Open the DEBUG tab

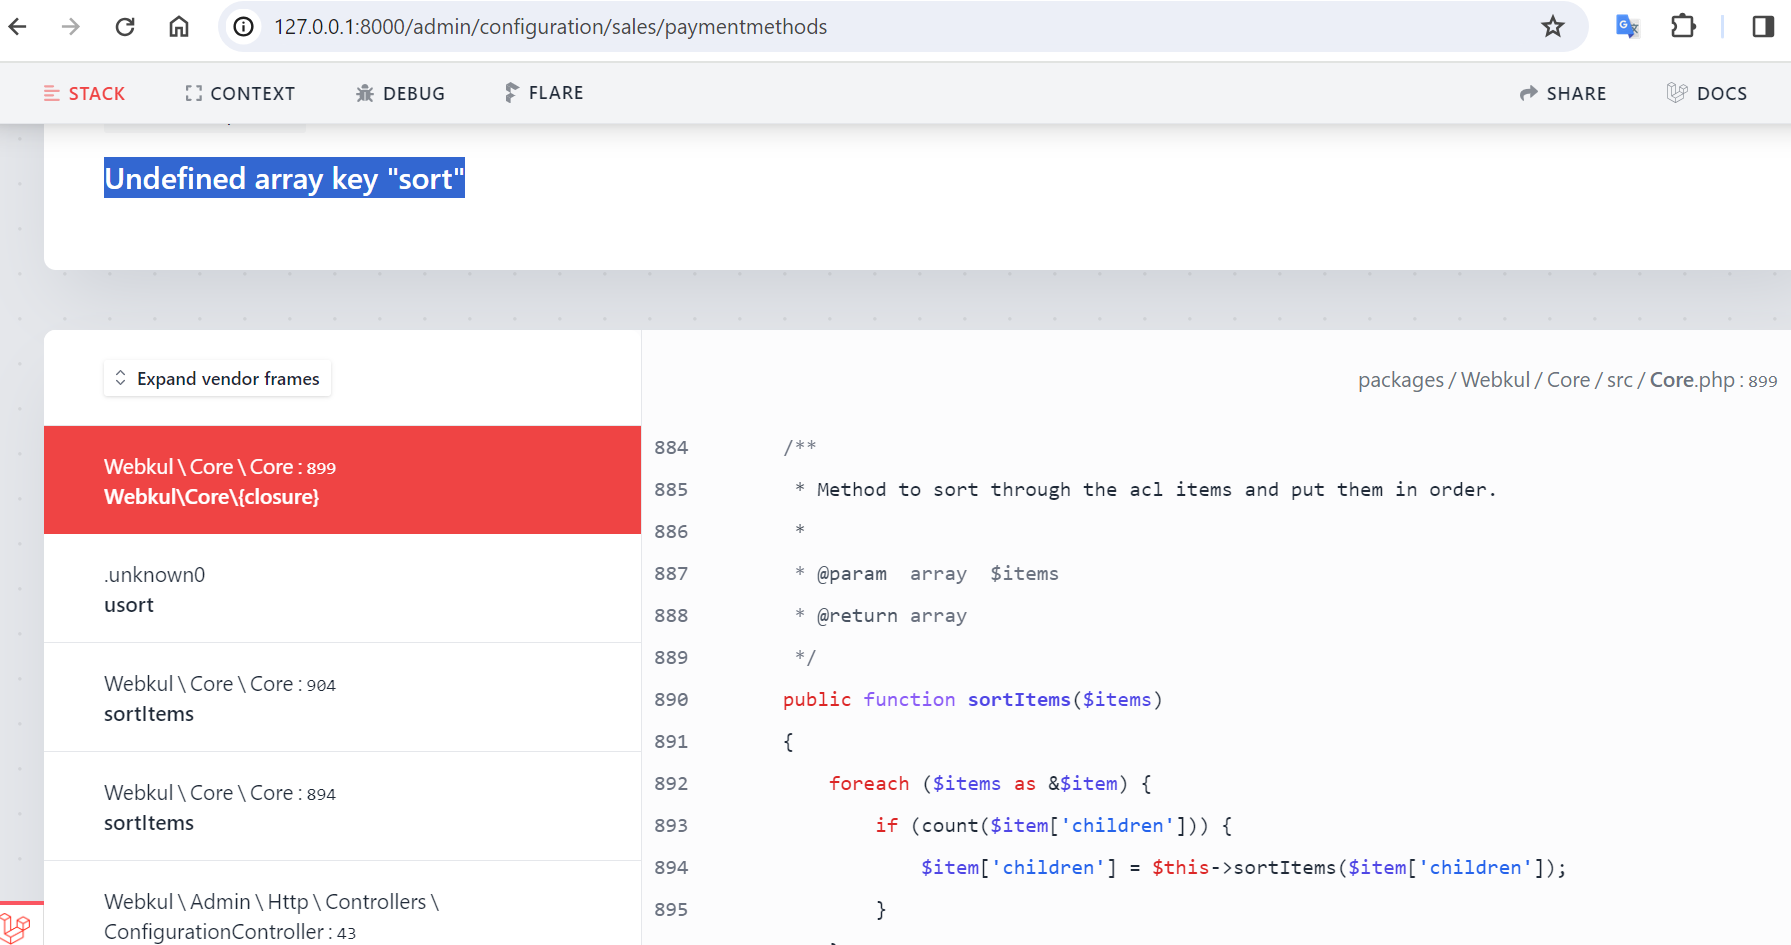400,94
